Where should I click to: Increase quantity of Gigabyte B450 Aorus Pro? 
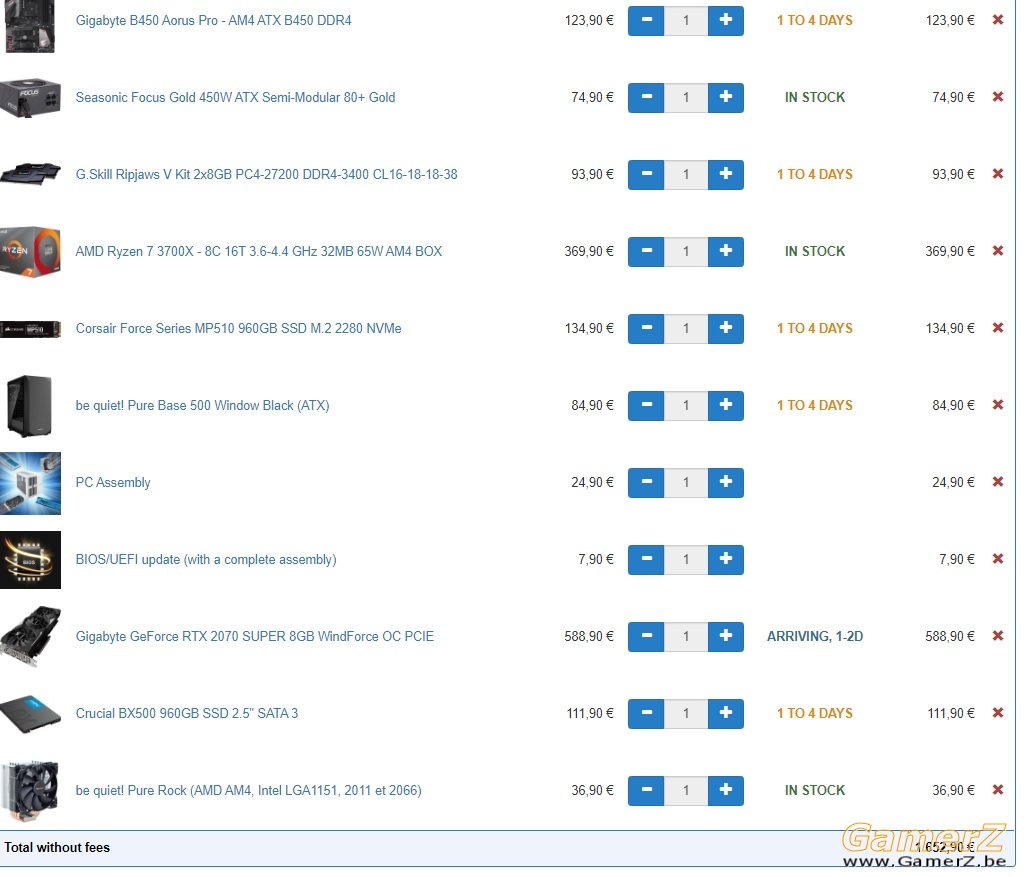pos(726,20)
